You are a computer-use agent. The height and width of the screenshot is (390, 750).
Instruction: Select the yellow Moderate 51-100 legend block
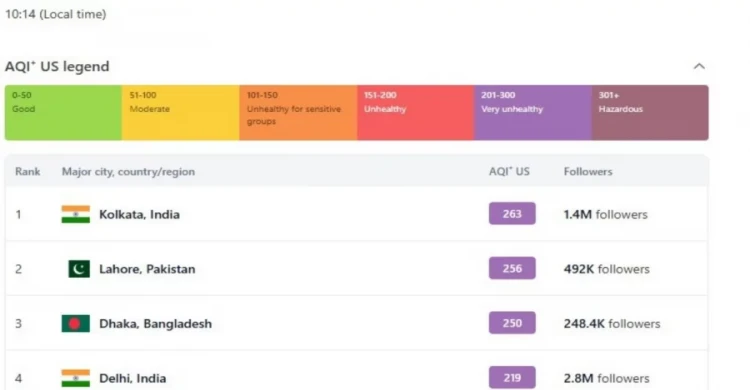coord(181,113)
